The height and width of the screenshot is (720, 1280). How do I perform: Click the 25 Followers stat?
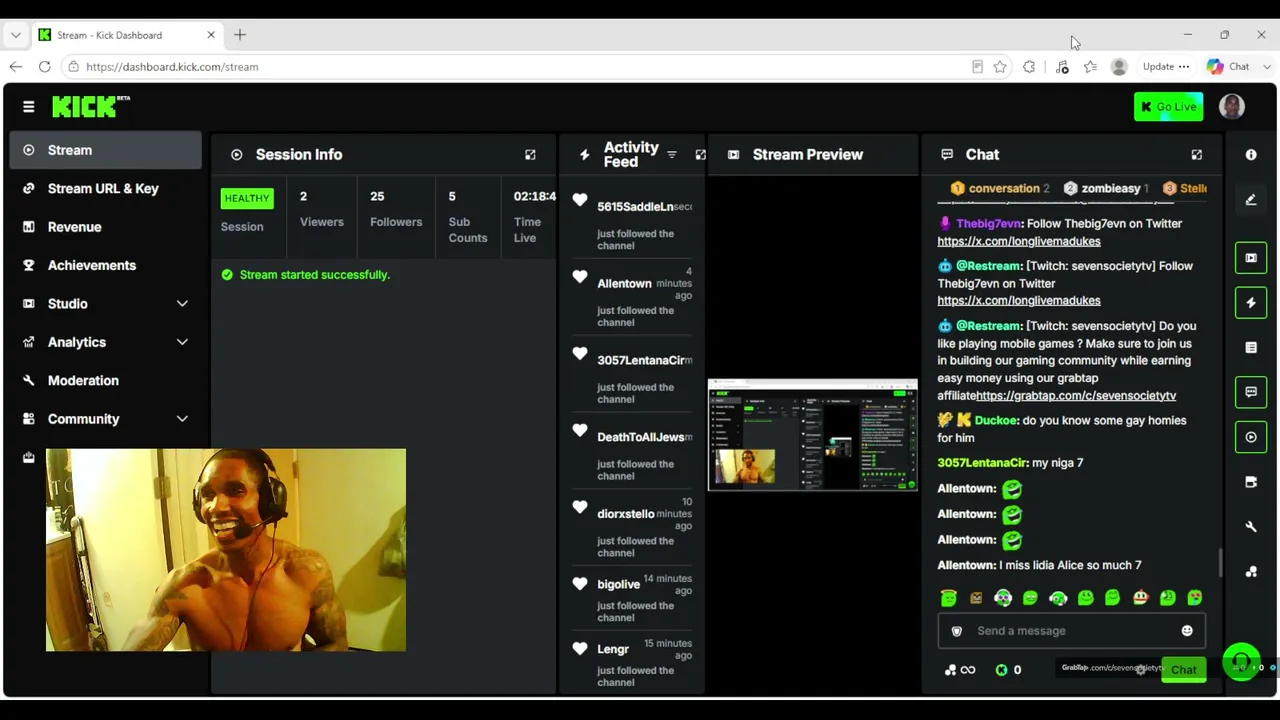396,208
